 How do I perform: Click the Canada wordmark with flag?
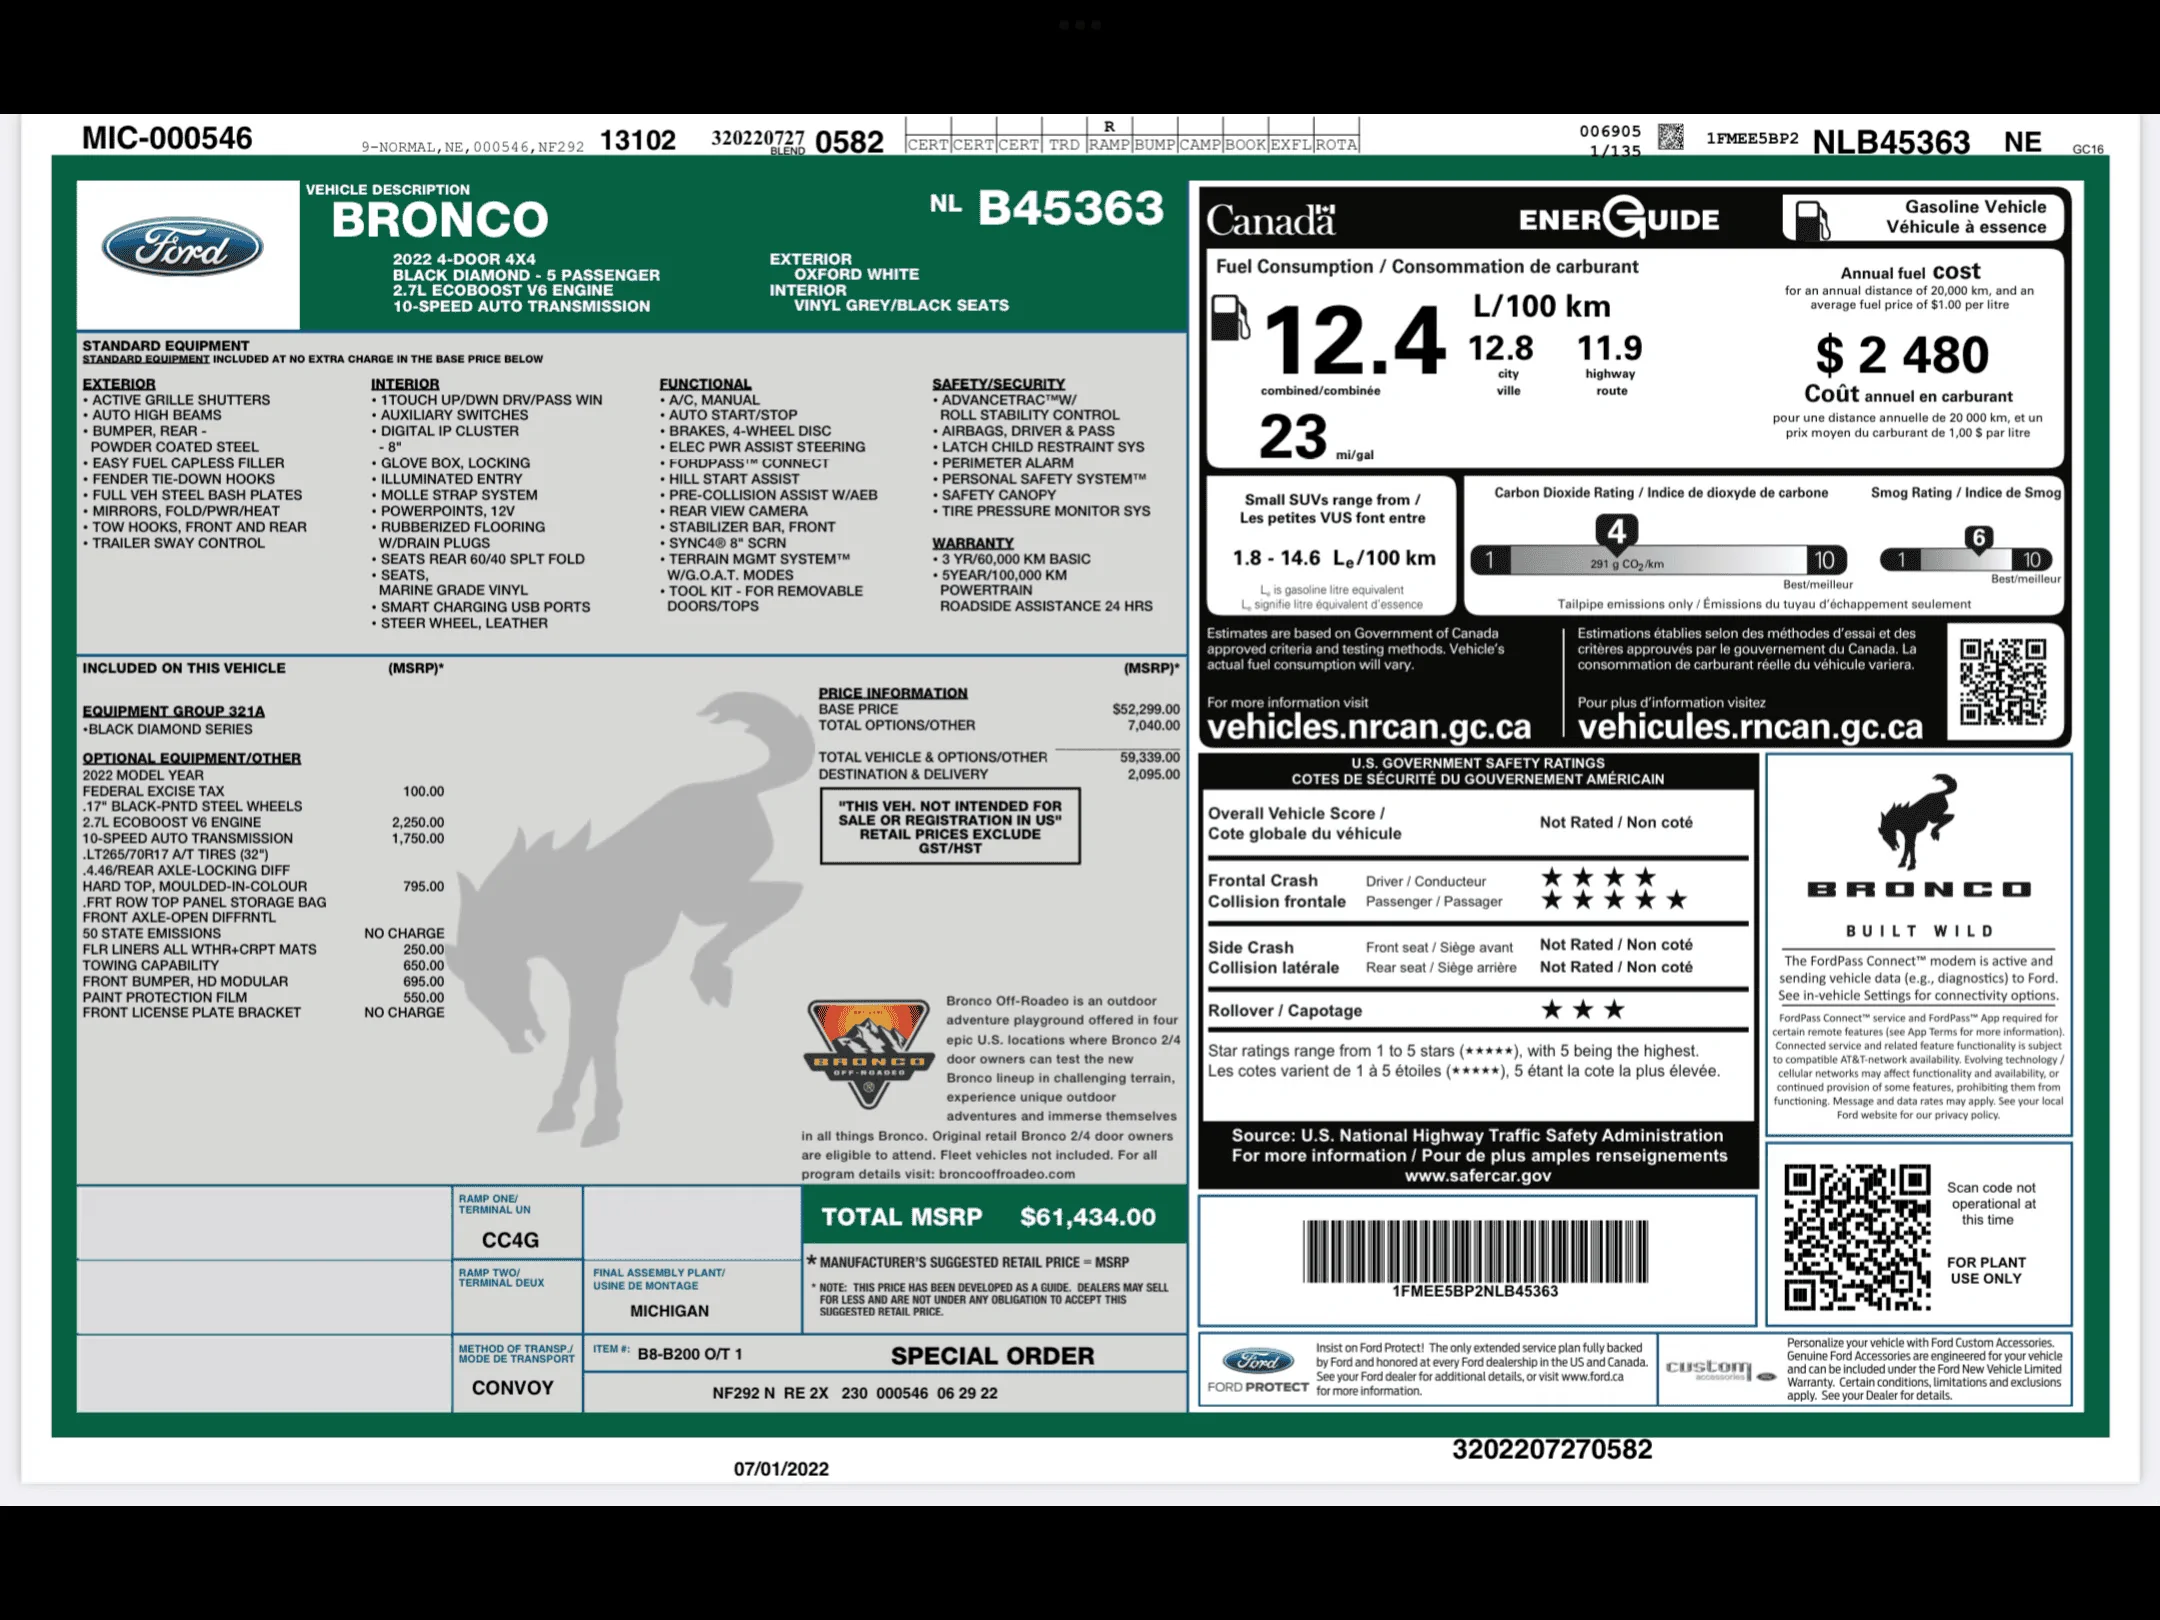pos(1270,220)
